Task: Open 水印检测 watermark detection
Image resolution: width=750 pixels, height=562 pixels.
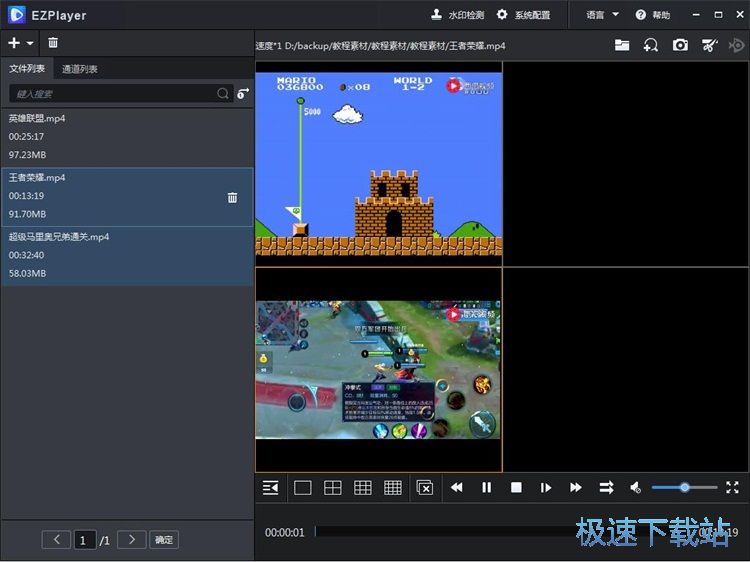Action: (x=457, y=15)
